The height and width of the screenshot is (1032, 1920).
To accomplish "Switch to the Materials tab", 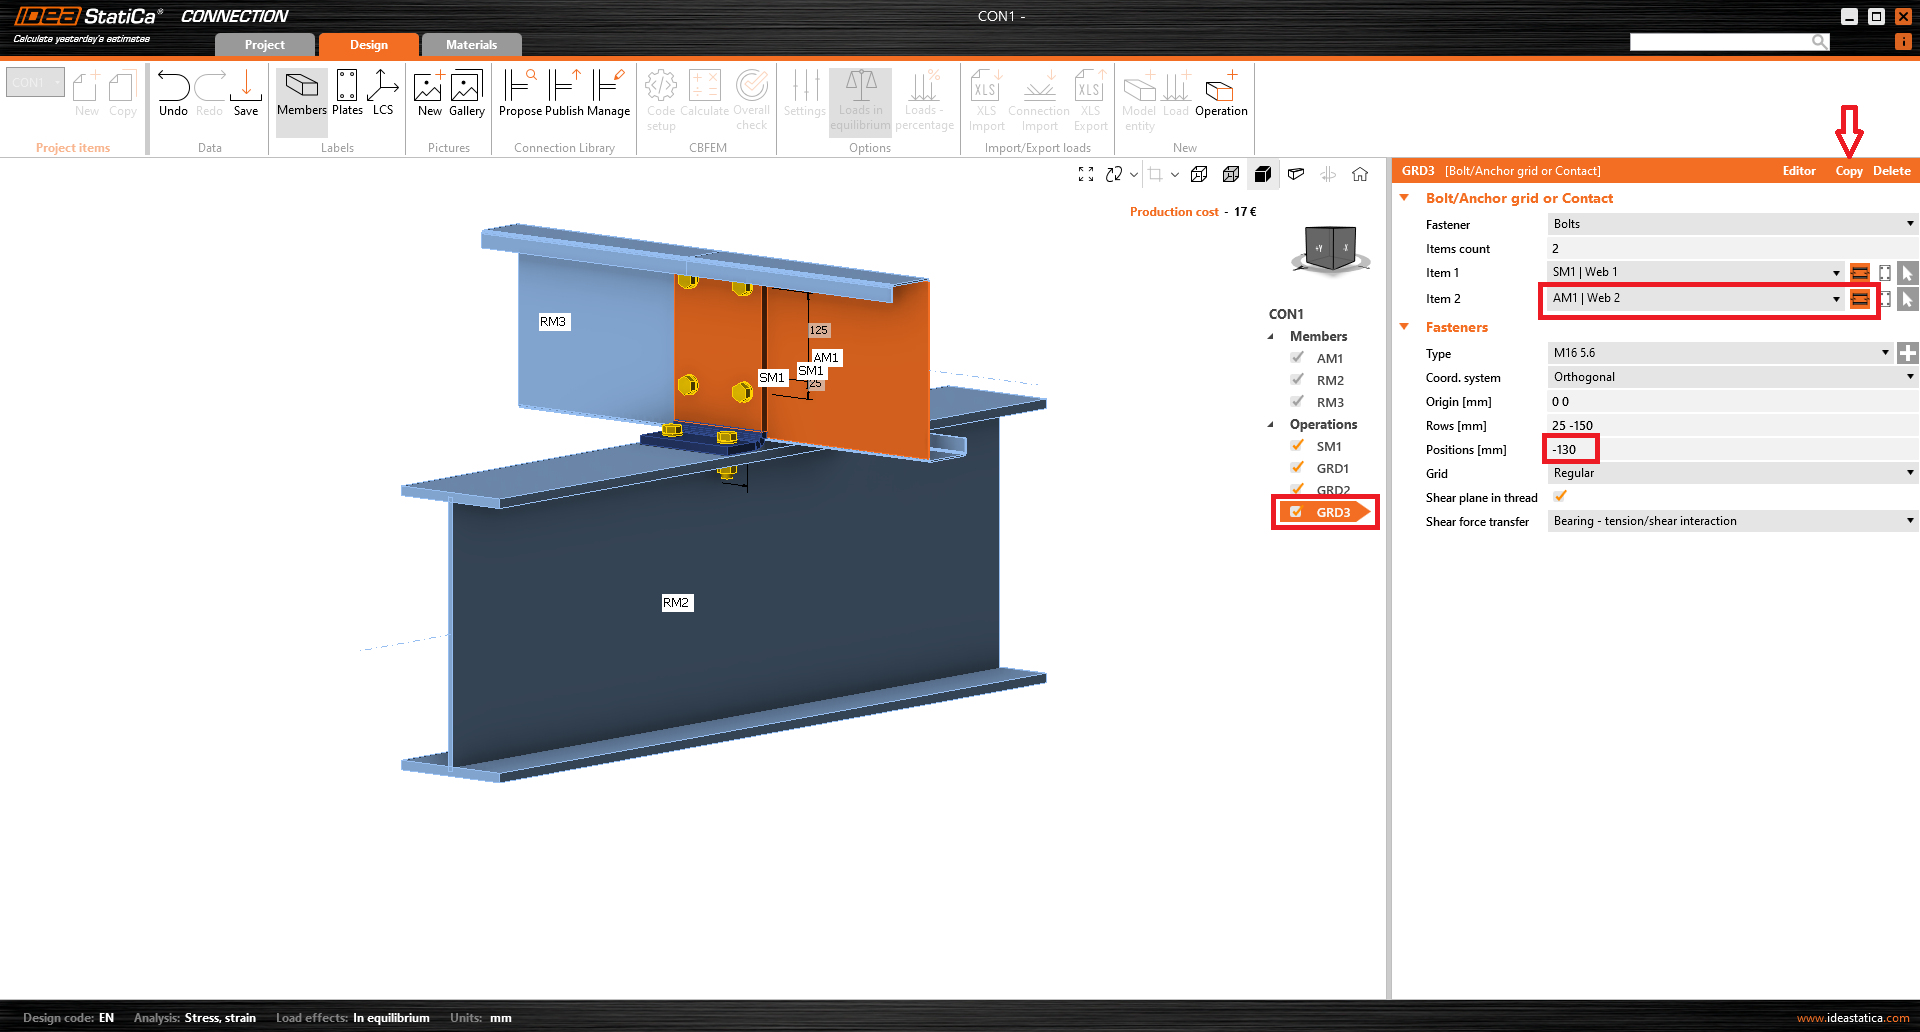I will coord(471,45).
